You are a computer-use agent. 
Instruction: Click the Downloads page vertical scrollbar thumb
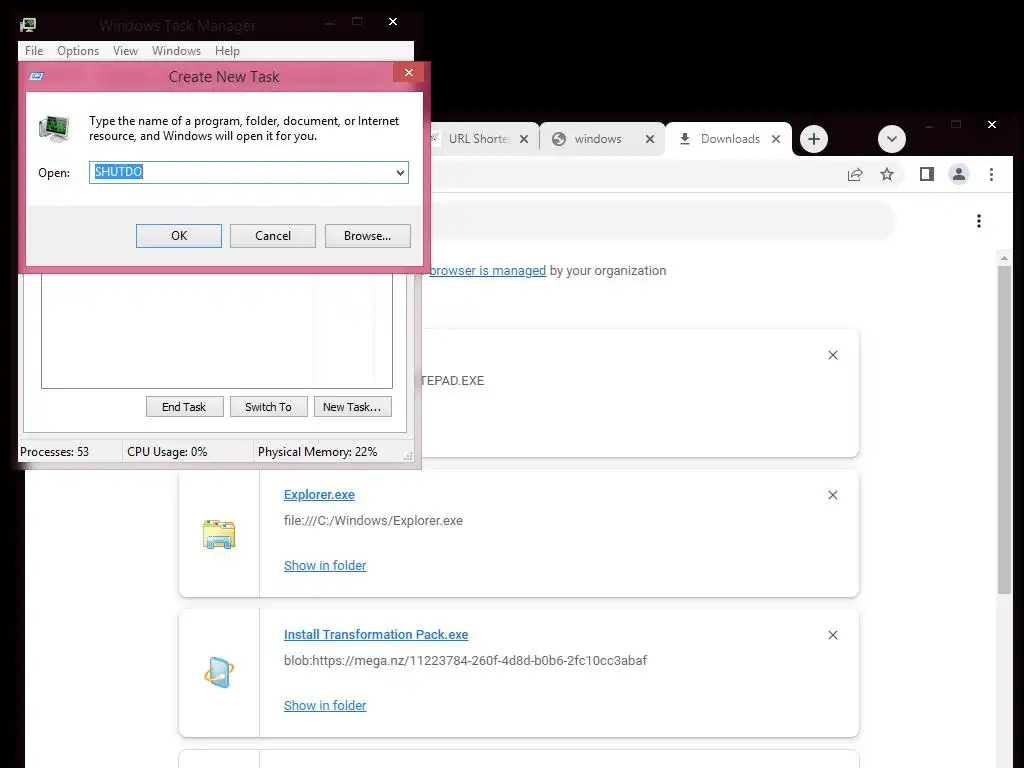1004,430
